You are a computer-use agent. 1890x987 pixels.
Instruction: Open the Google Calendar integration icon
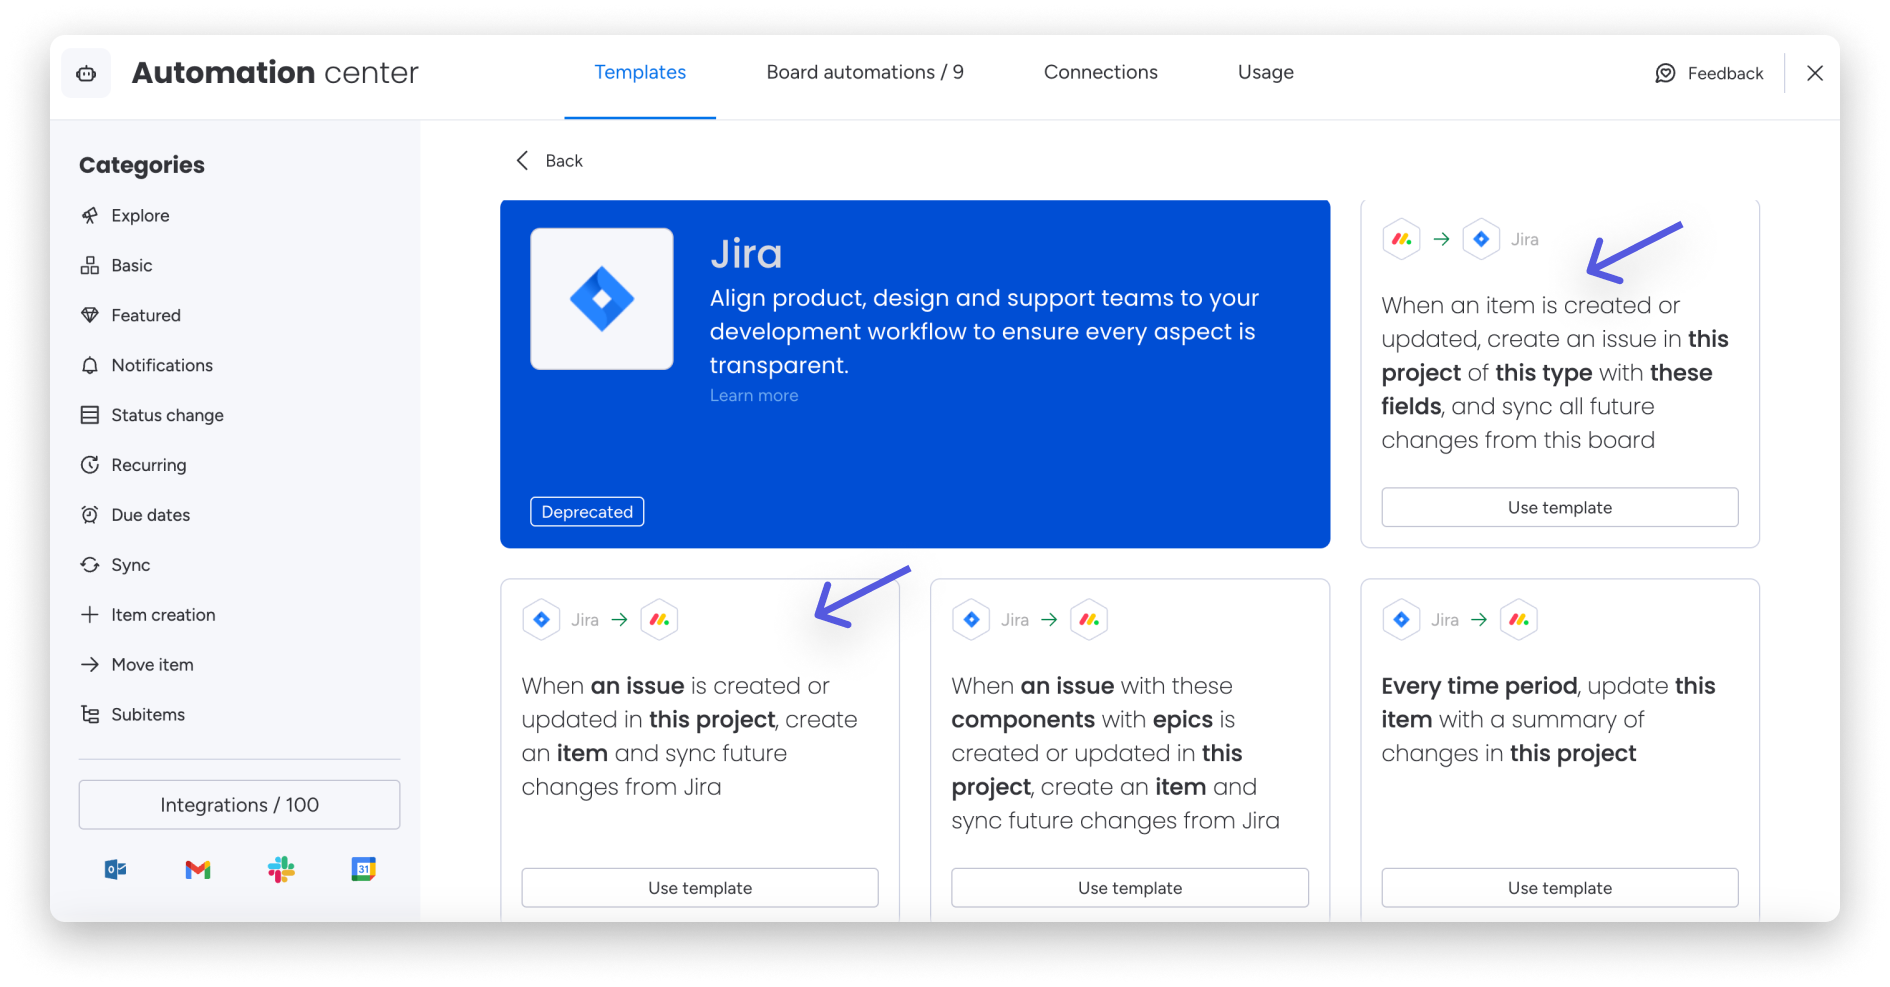point(364,870)
